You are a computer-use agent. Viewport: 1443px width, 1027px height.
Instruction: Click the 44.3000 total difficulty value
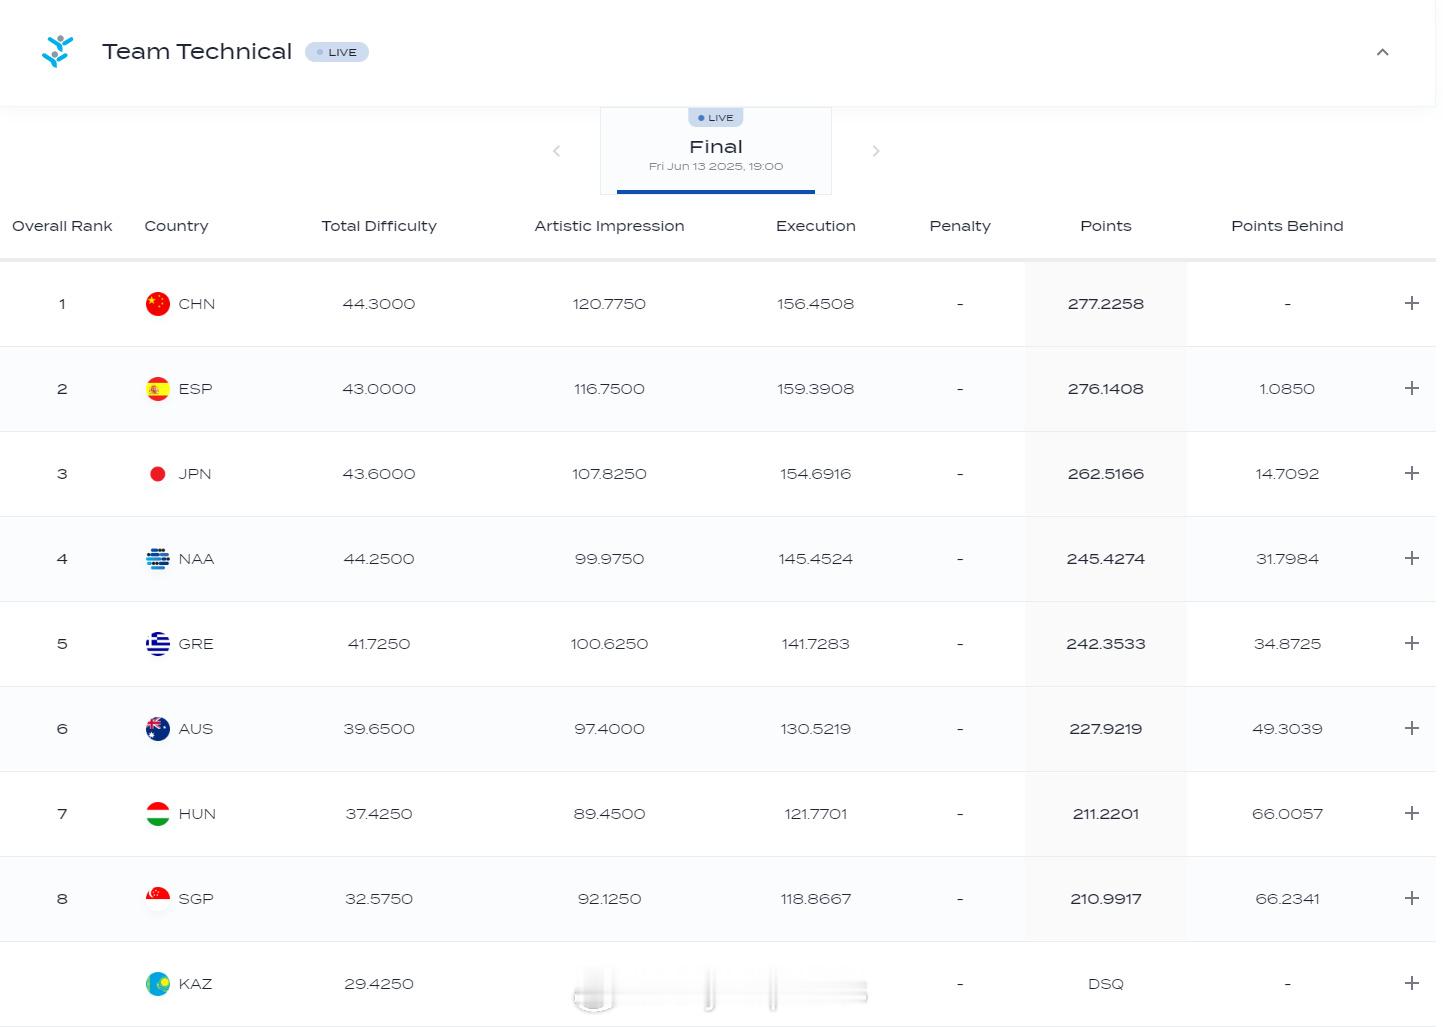(x=379, y=304)
